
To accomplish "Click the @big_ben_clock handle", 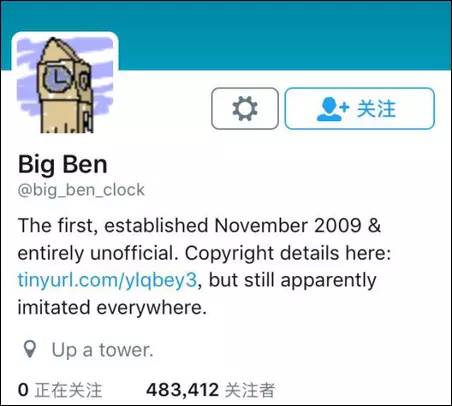I will pyautogui.click(x=81, y=190).
